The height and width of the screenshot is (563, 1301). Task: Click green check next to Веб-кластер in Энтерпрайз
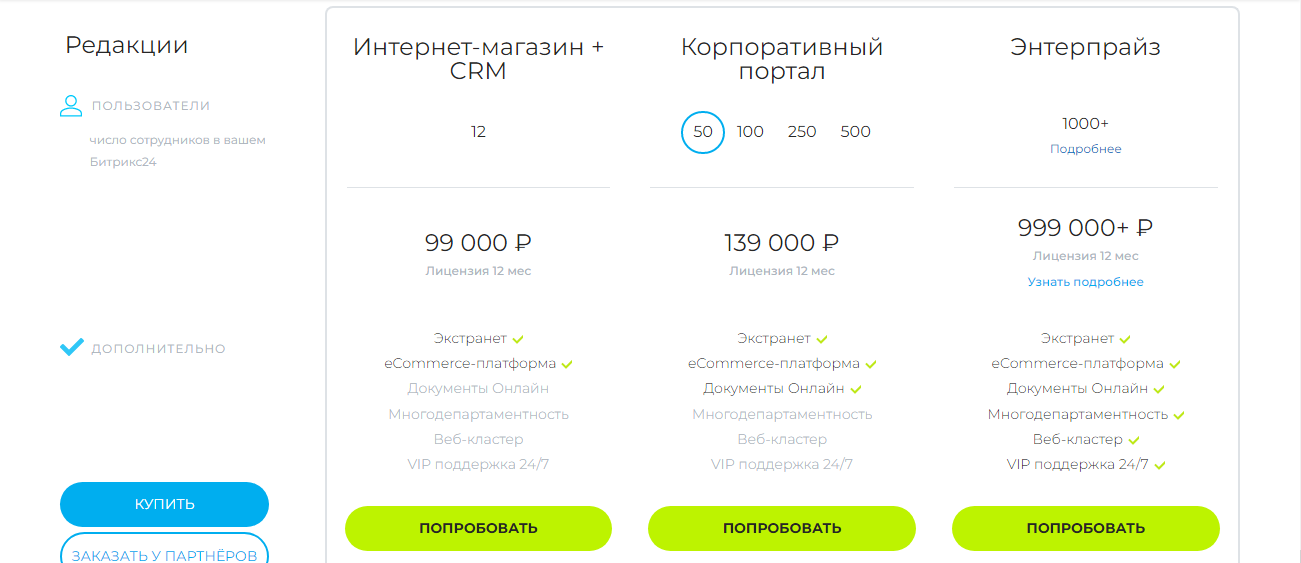pos(1134,440)
